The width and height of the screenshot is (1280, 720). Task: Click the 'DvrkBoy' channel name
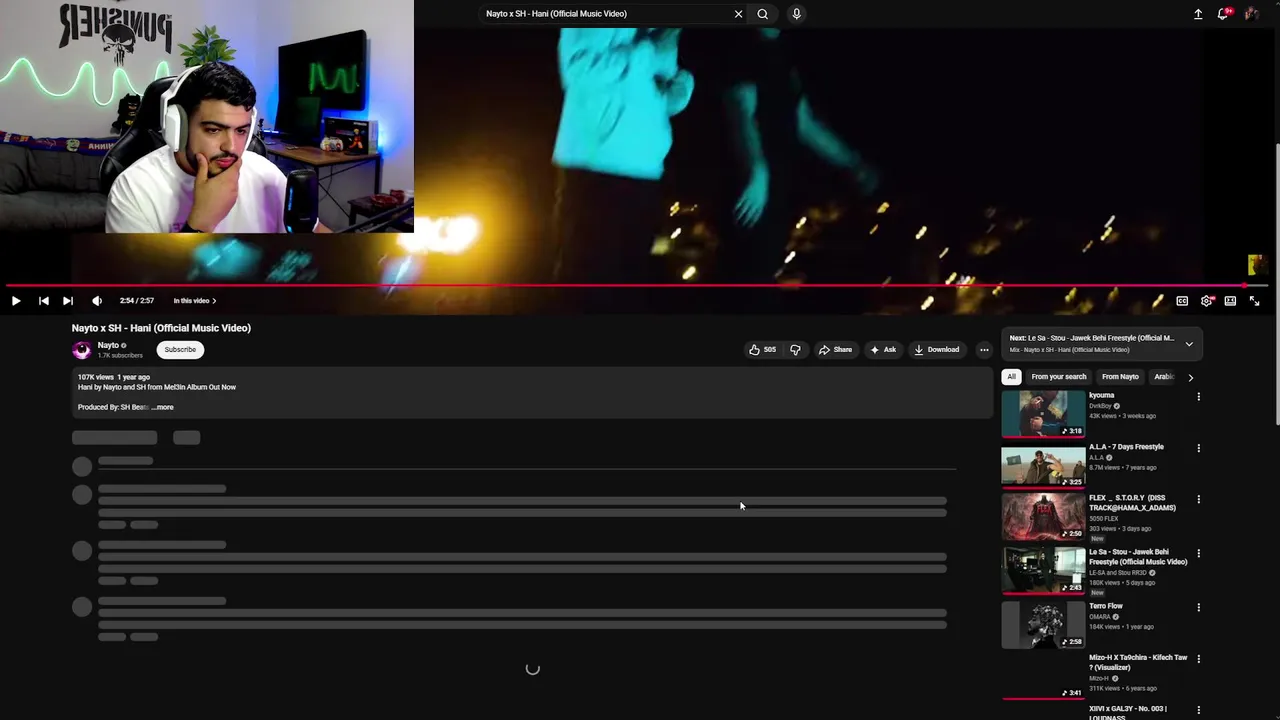1100,406
